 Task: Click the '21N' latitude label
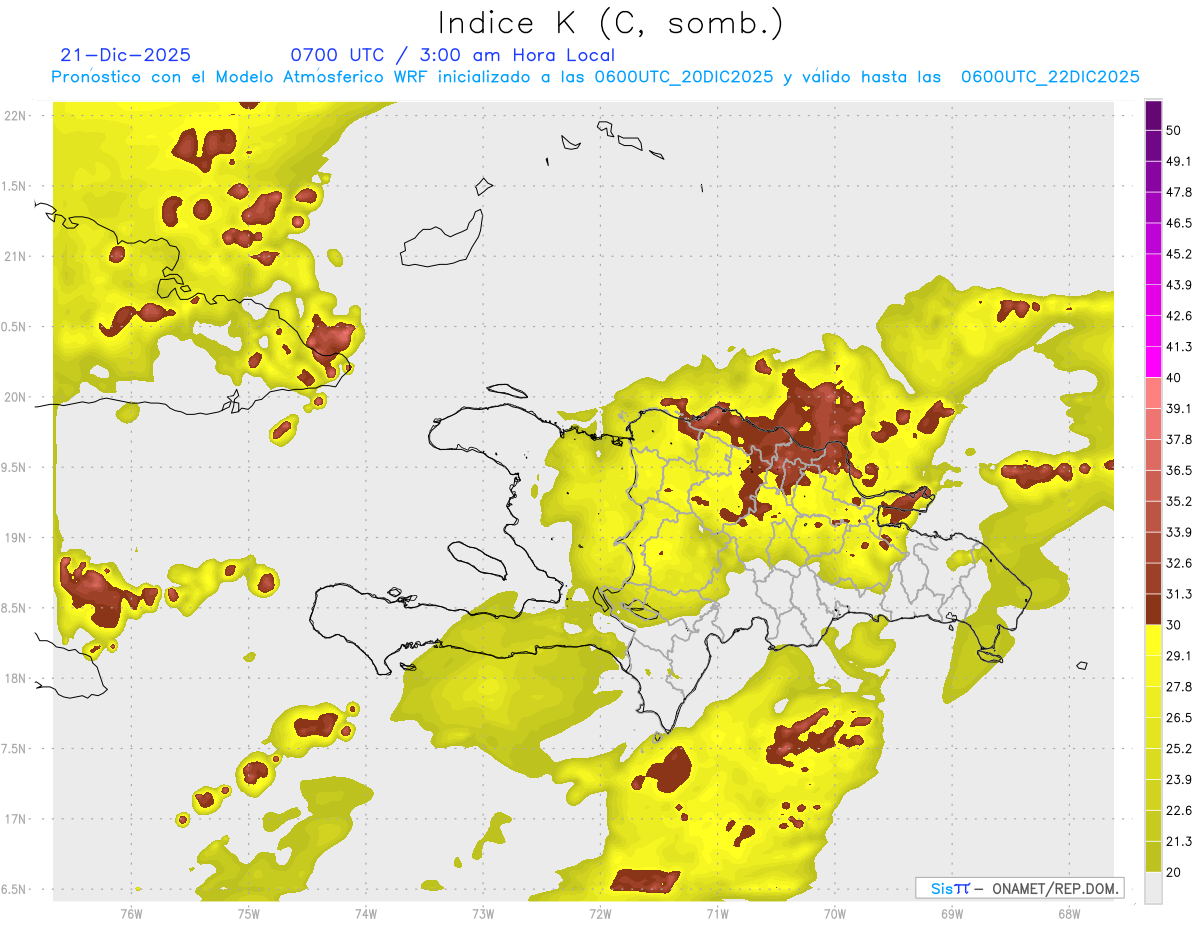pyautogui.click(x=15, y=257)
